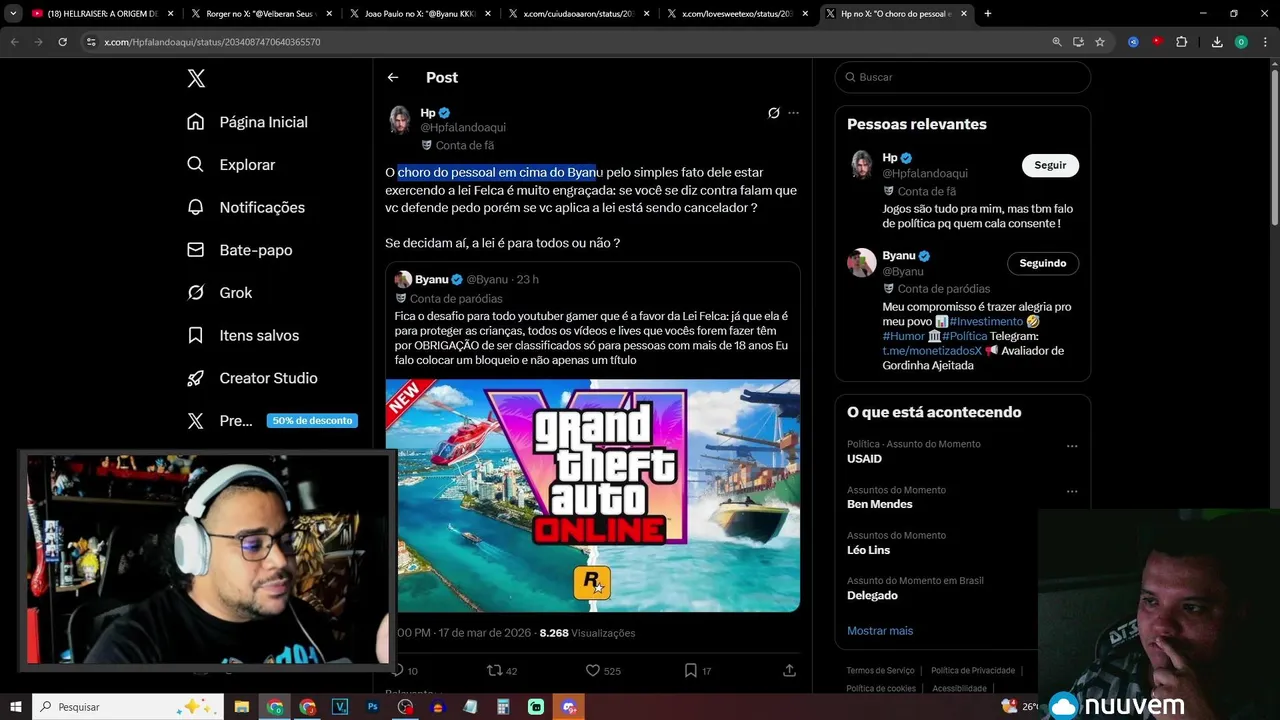Click the Windows taskbar Pesquisar box
The height and width of the screenshot is (720, 1280).
128,707
